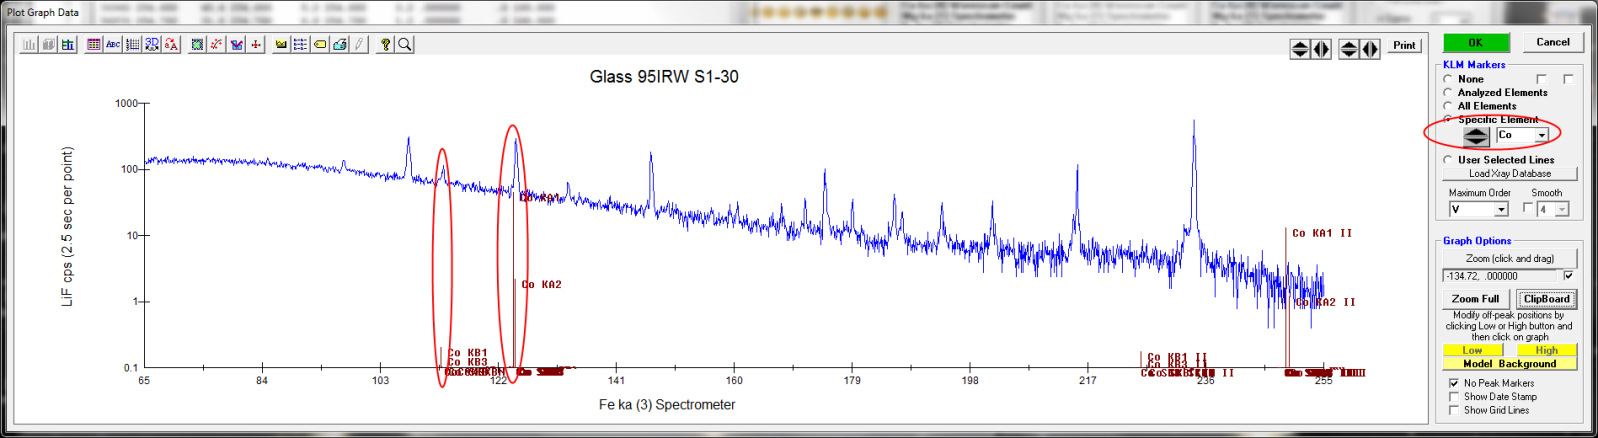The width and height of the screenshot is (1598, 438).
Task: Select the None KLM markers option
Action: (x=1448, y=79)
